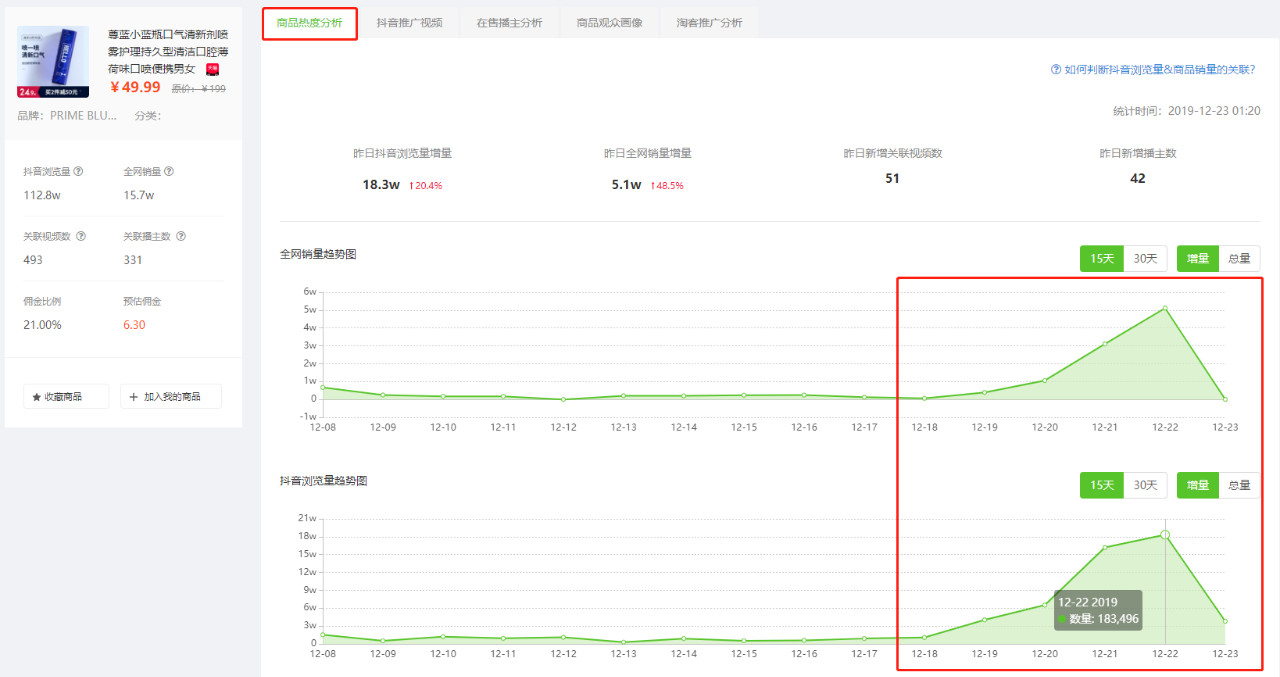
Task: Click the 12-22 data point on sales chart
Action: [1165, 308]
